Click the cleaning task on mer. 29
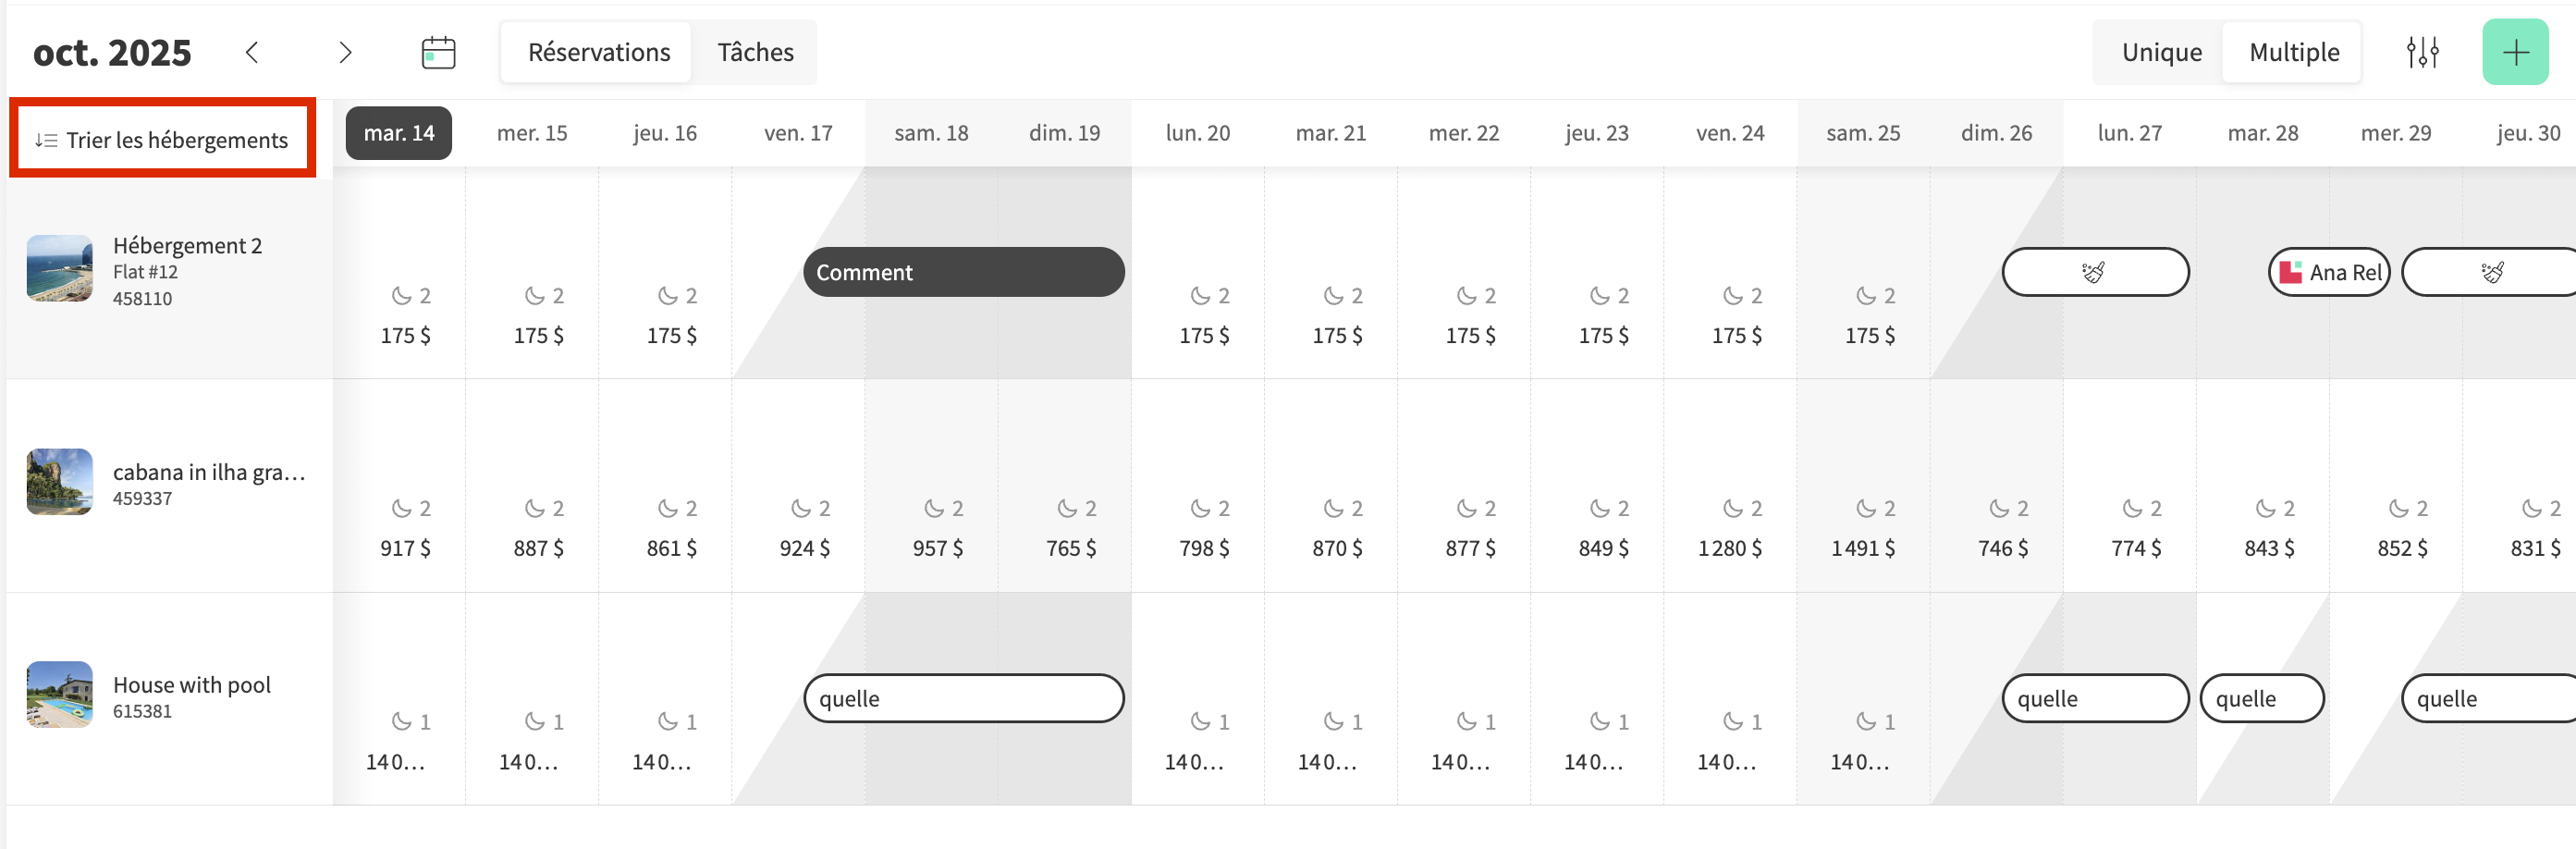 point(2490,272)
